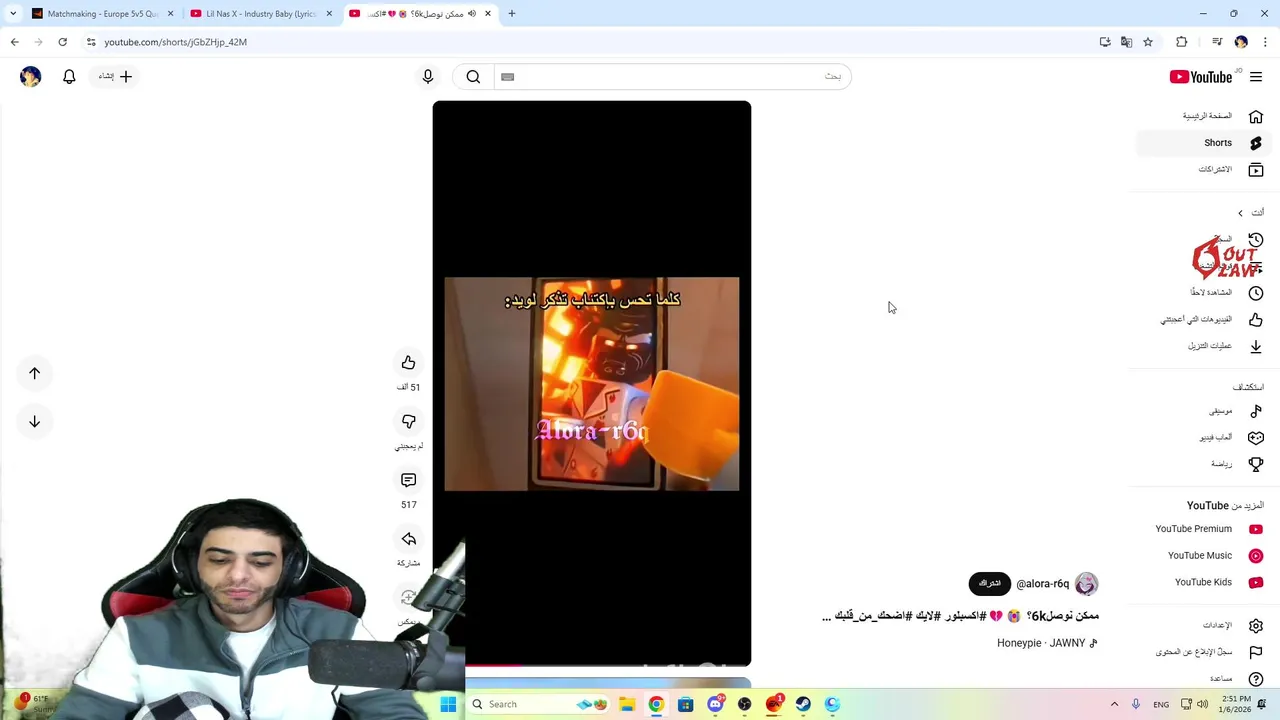
Task: Click the alora-r6q channel avatar
Action: tap(1087, 584)
